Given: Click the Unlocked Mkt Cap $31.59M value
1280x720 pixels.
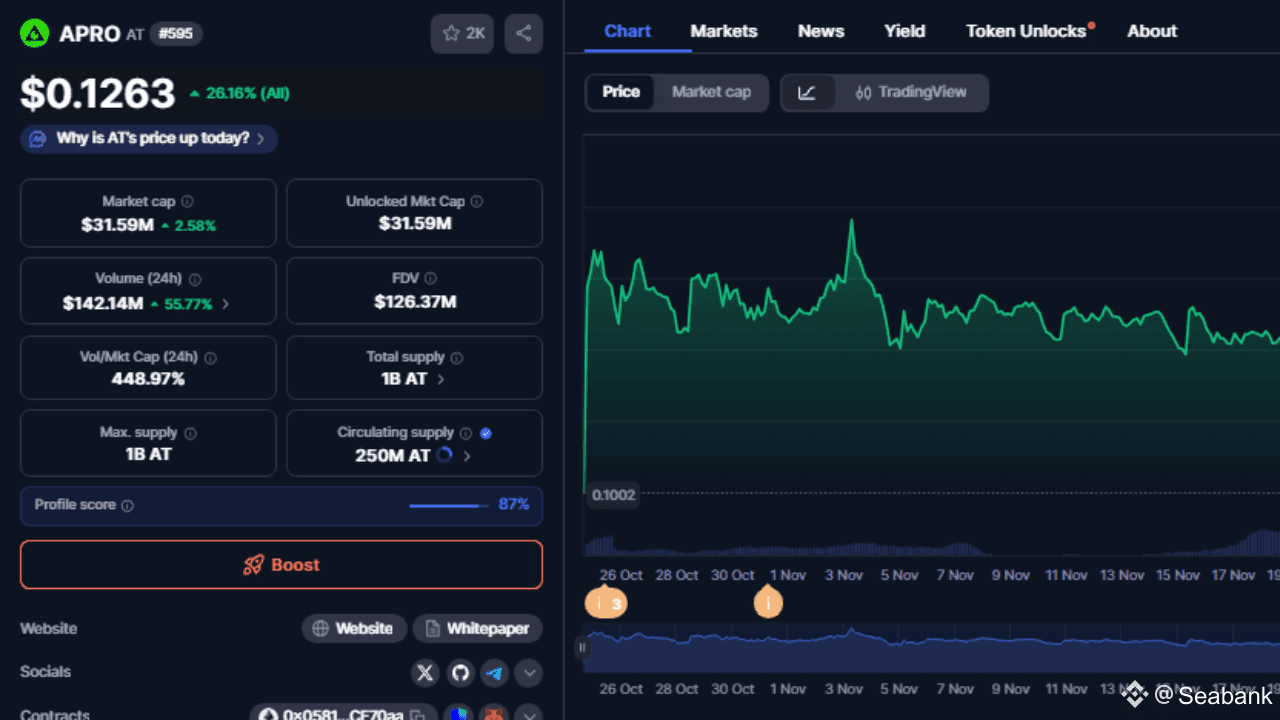Looking at the screenshot, I should tap(415, 223).
